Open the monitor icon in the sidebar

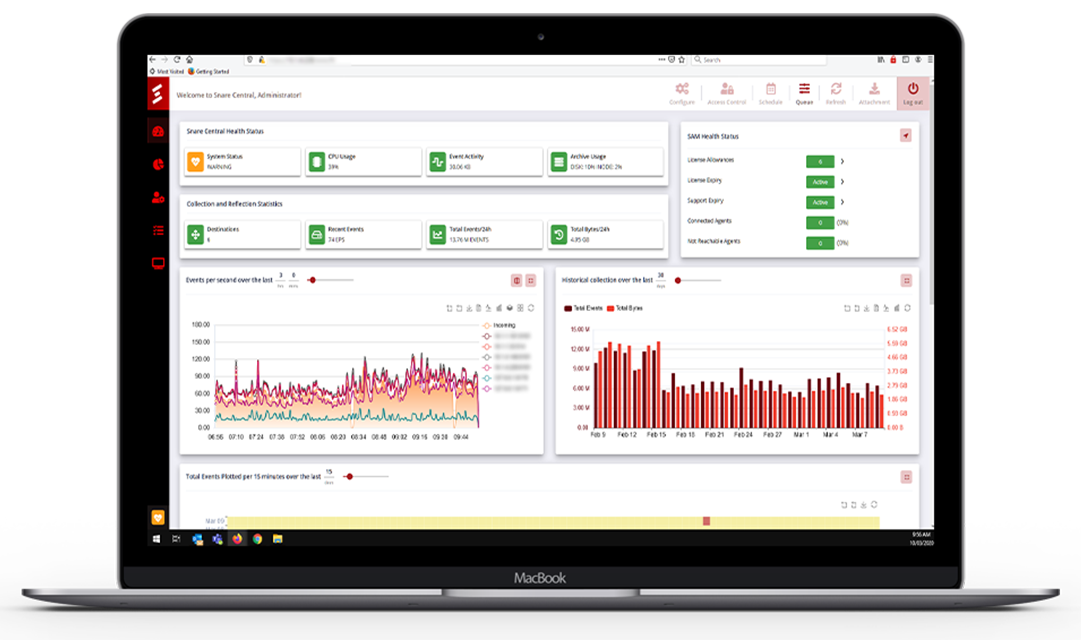tap(158, 263)
